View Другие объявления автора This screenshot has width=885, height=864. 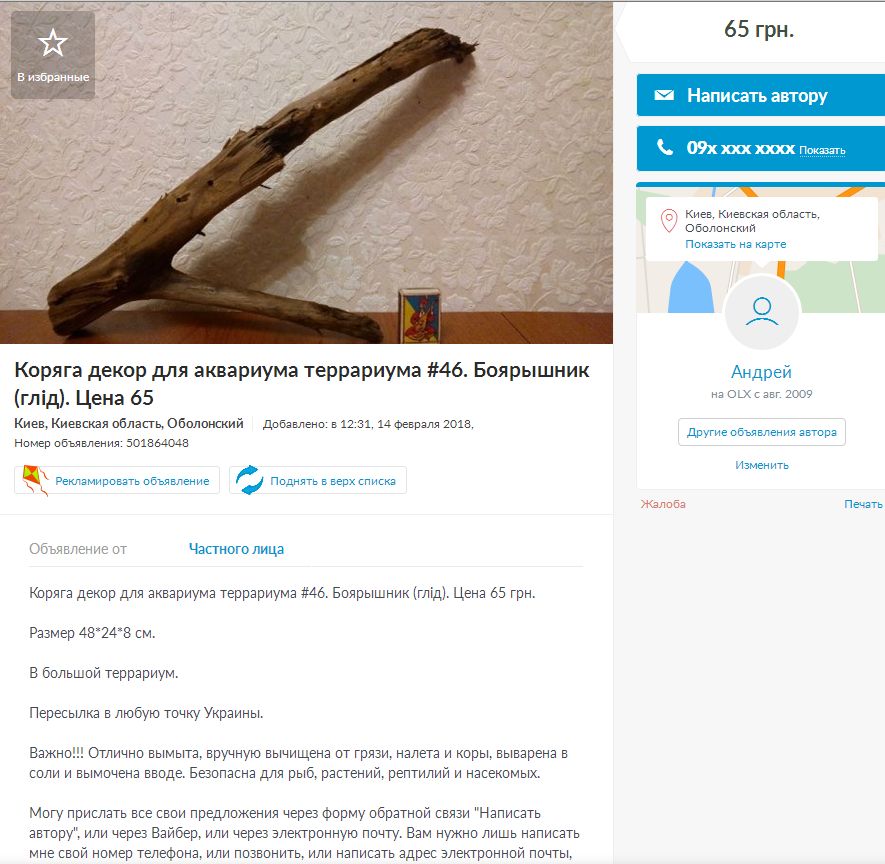click(761, 432)
